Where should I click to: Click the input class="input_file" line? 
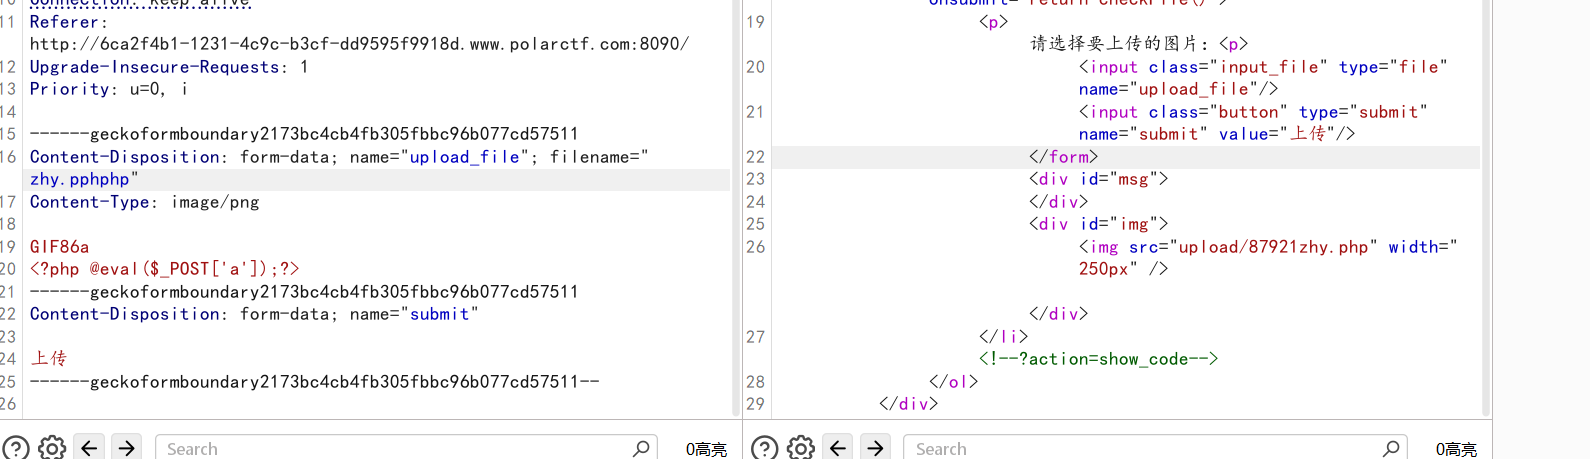[x=1264, y=78]
